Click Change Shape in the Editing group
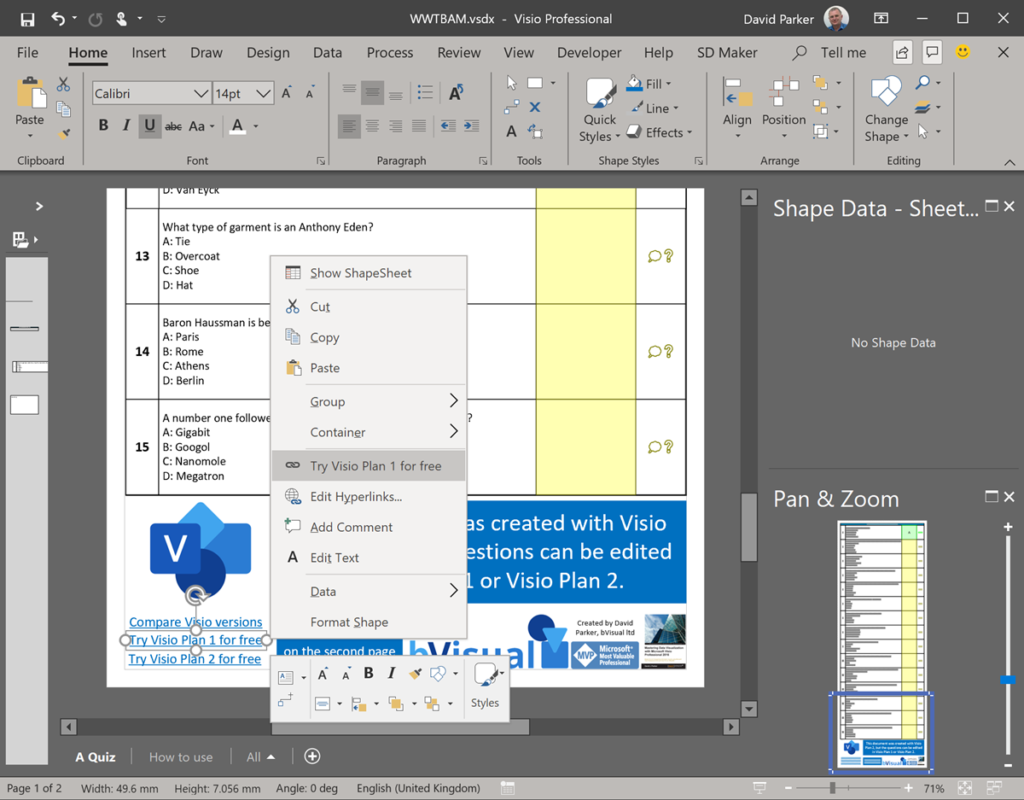 pos(886,100)
